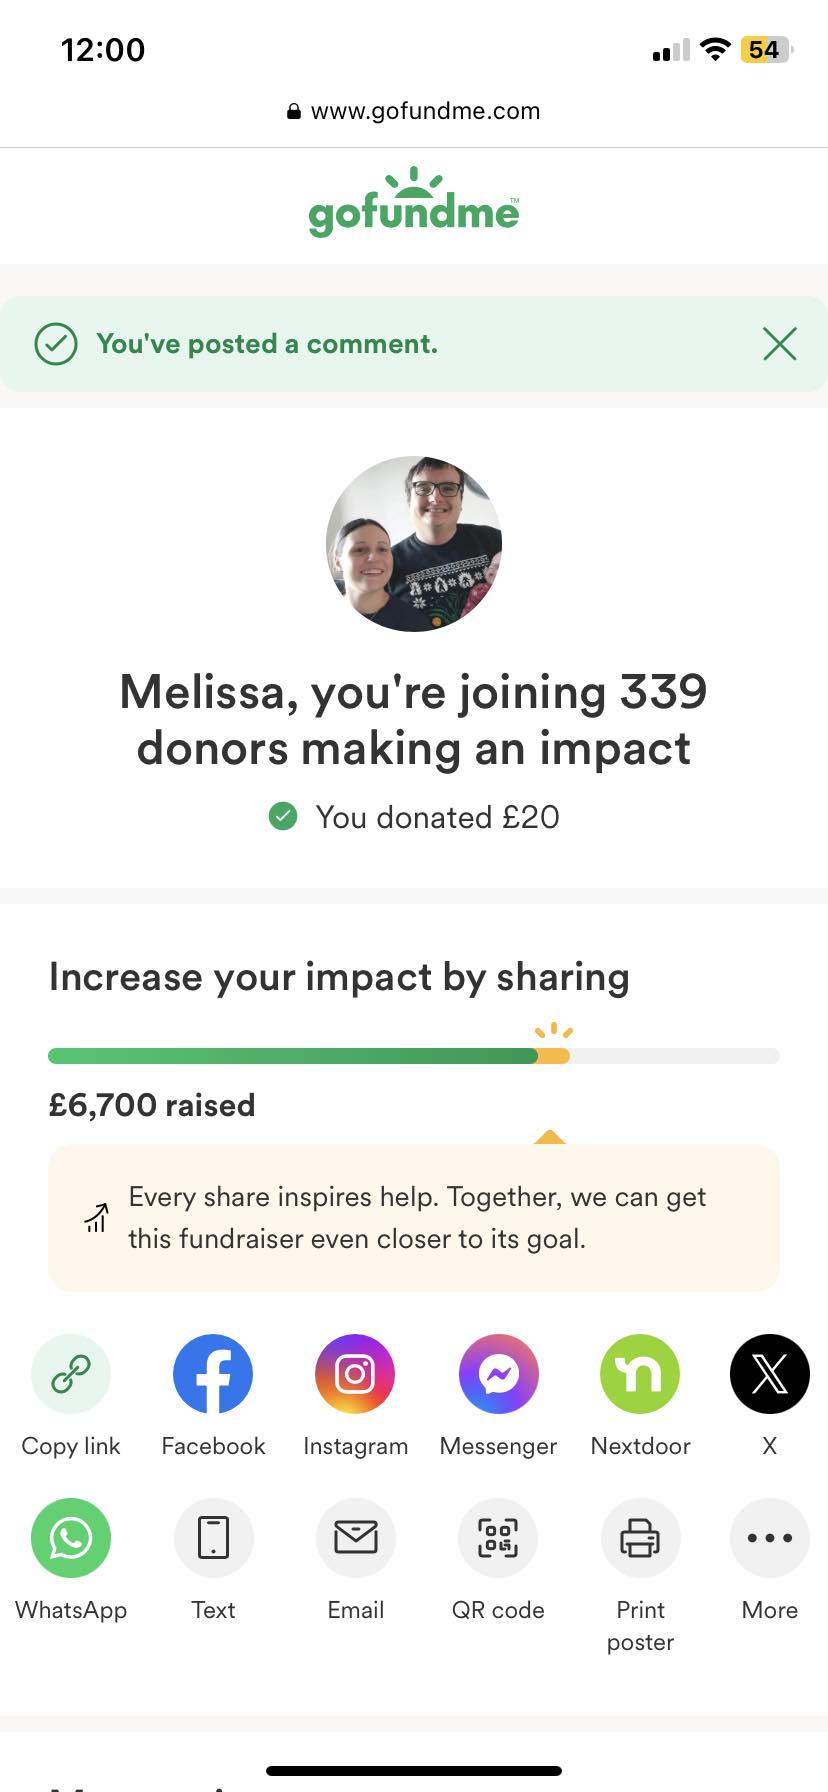
Task: Share on Nextdoor icon
Action: [640, 1374]
